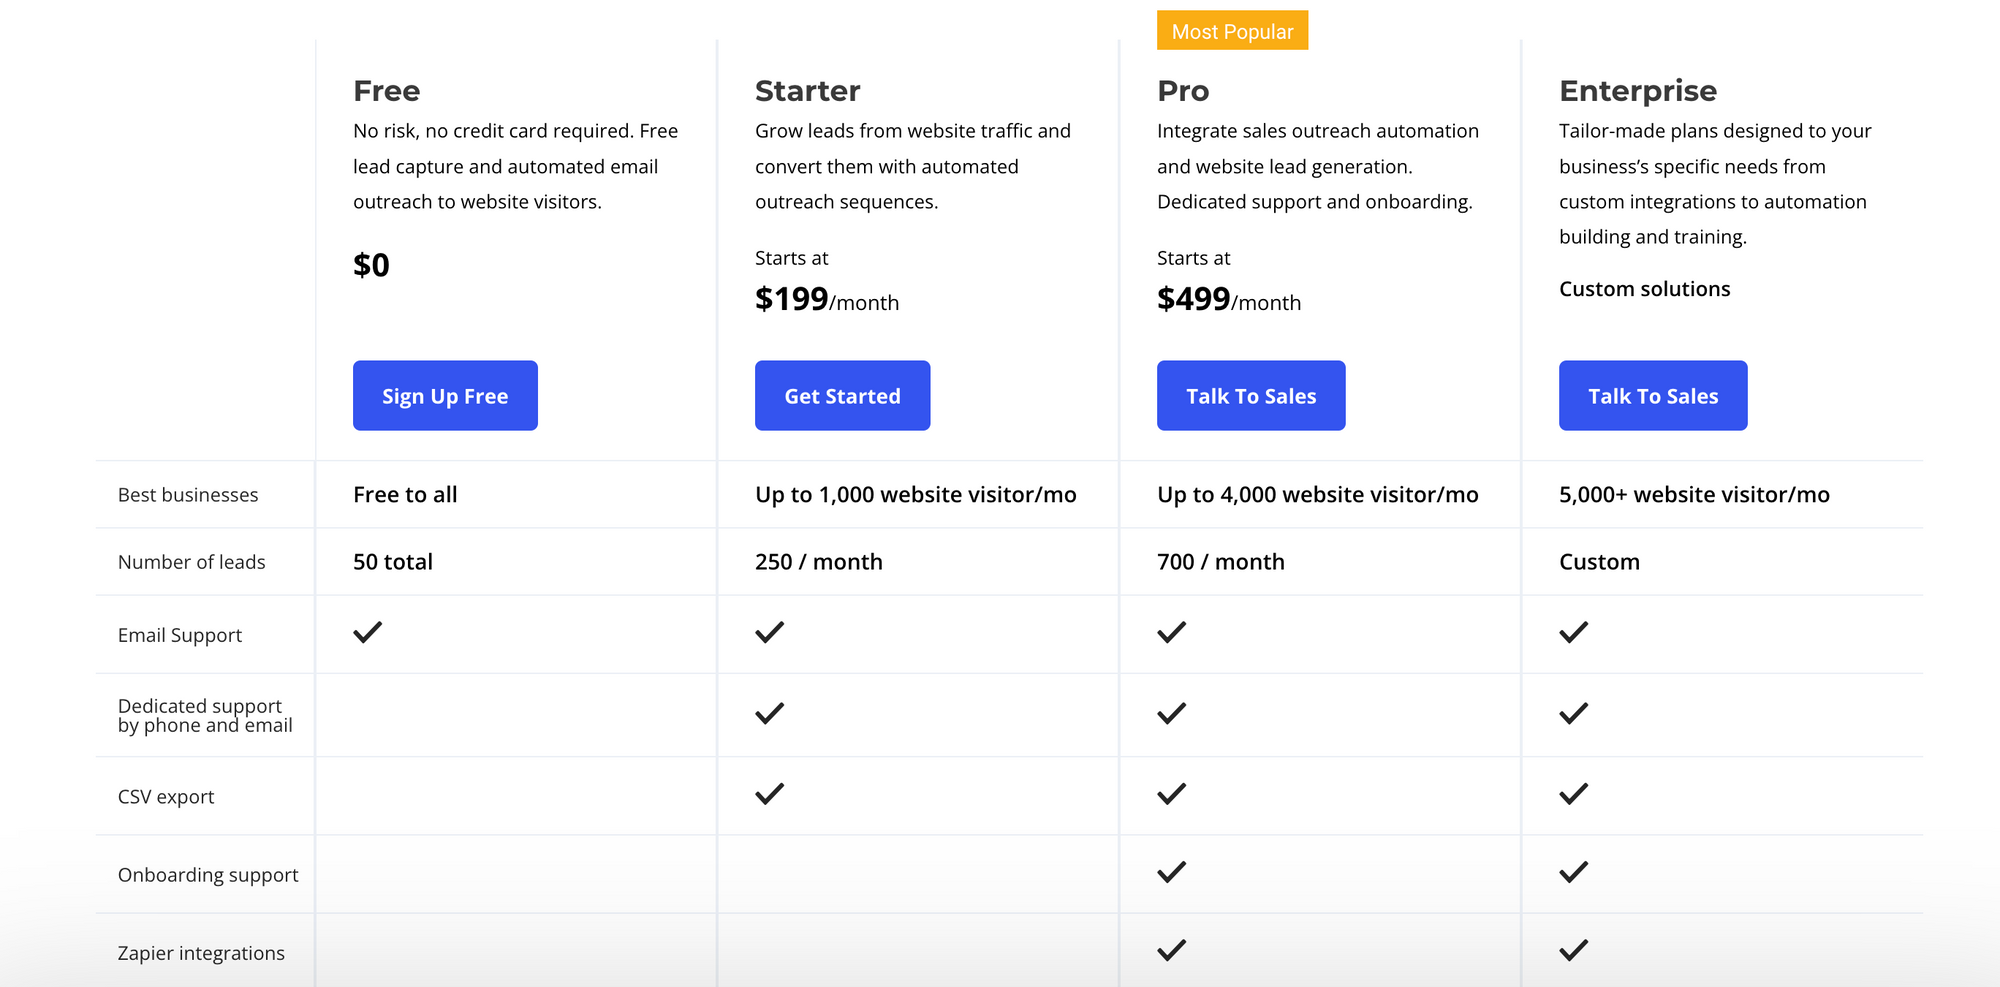Click Talk To Sales under Pro
Viewport: 2000px width, 987px height.
[1251, 396]
